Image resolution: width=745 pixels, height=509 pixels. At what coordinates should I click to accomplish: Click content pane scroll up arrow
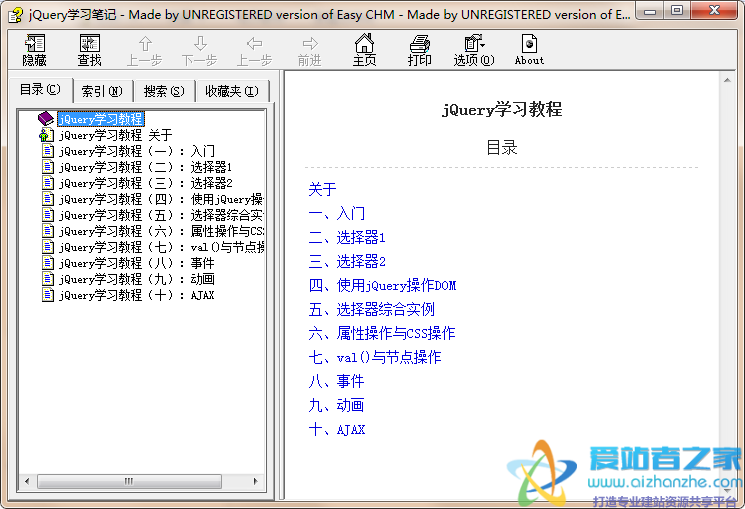[x=727, y=80]
